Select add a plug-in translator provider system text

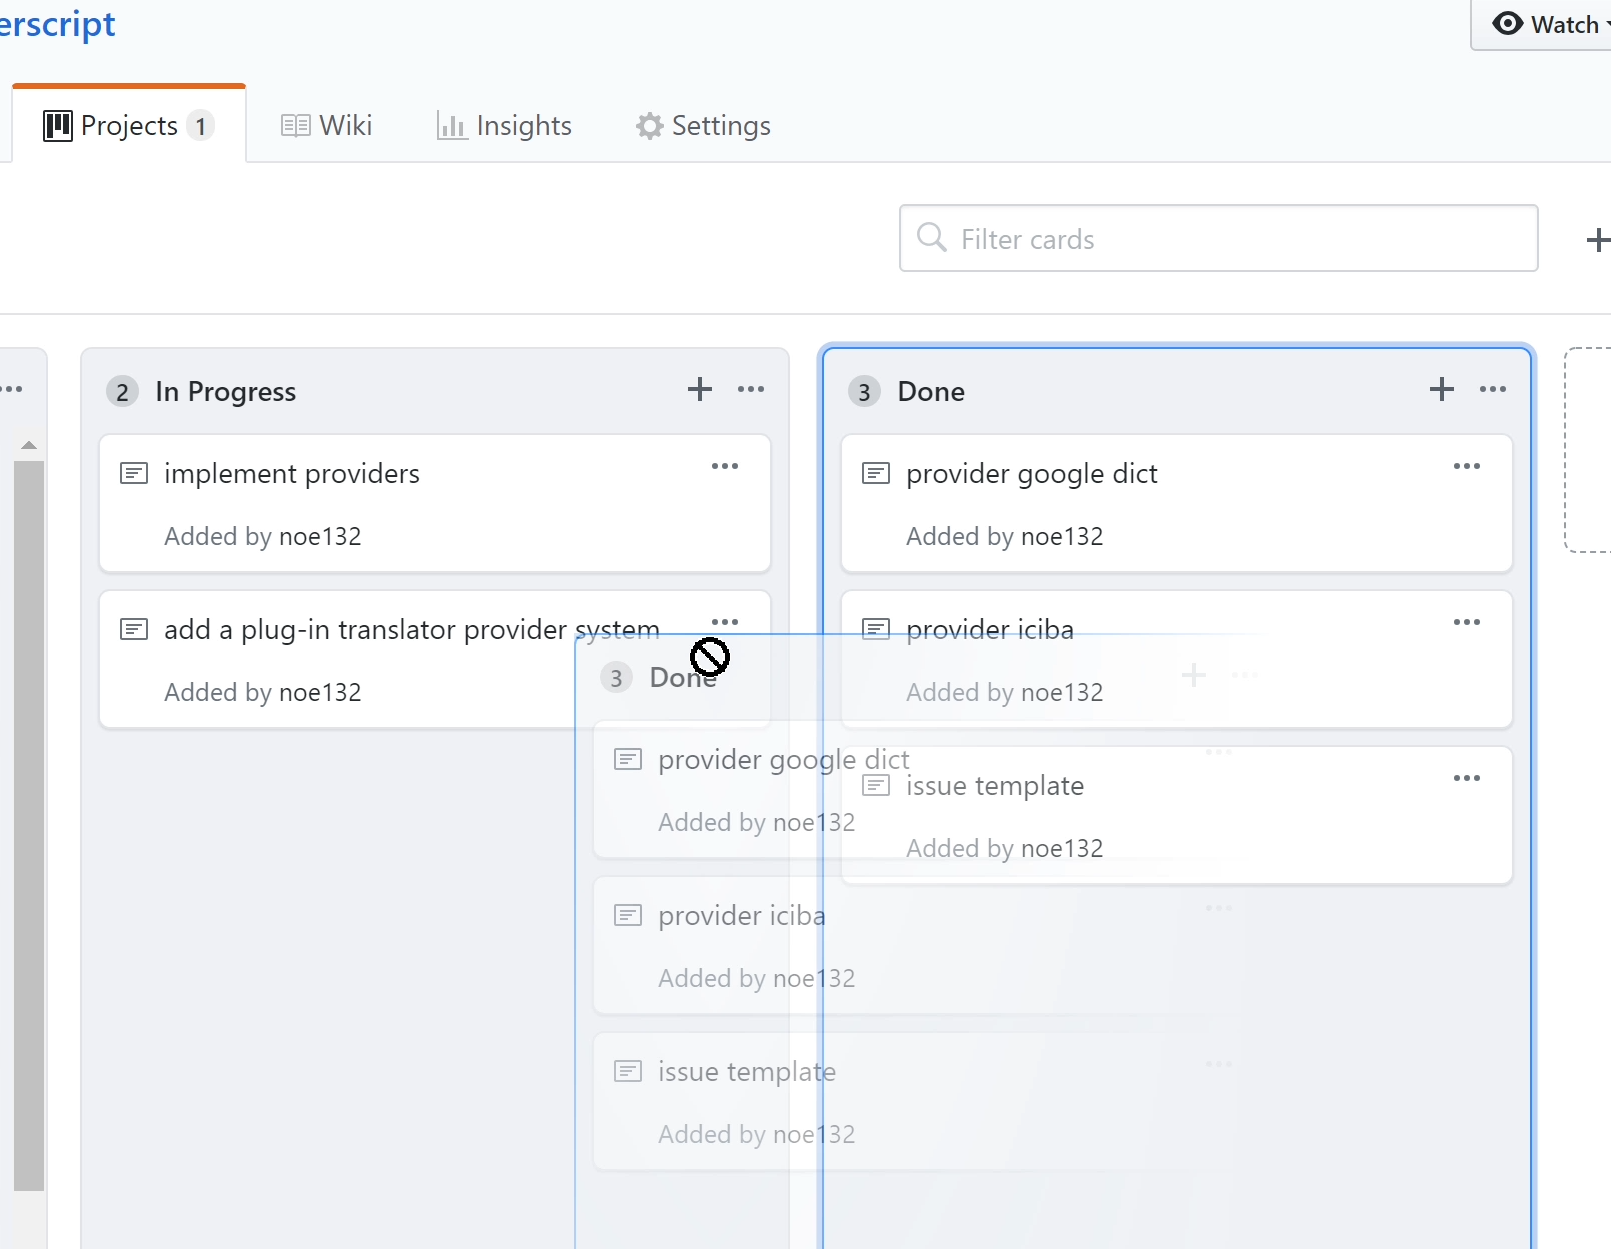pyautogui.click(x=412, y=629)
